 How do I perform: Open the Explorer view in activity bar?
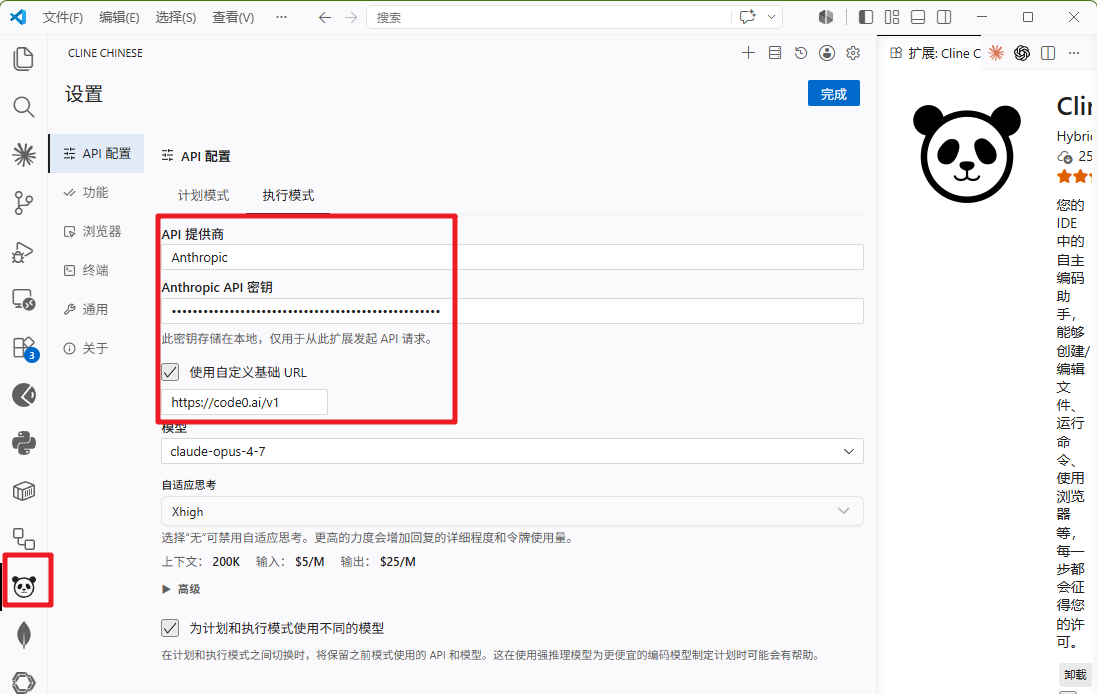tap(24, 59)
